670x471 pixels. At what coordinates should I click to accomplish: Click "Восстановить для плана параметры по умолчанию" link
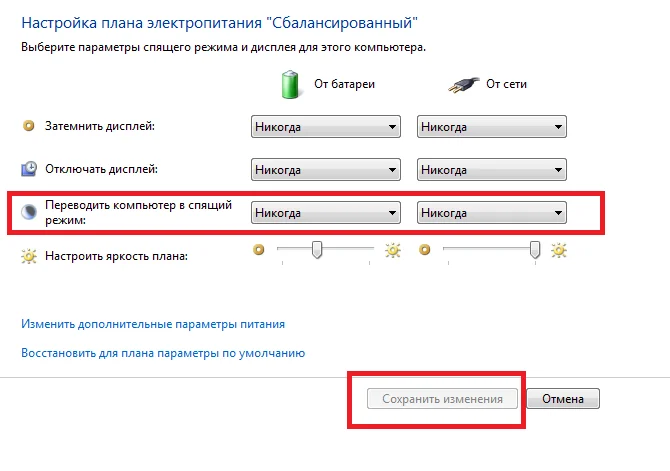coord(163,353)
